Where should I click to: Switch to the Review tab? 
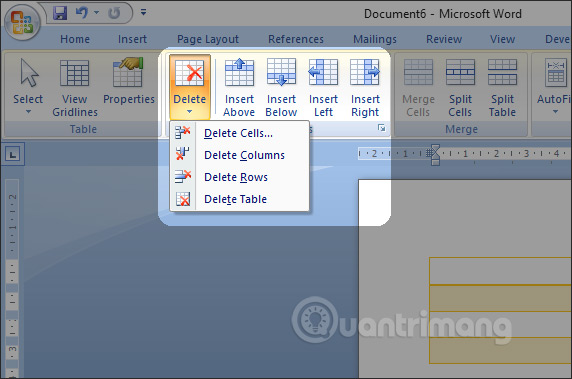pyautogui.click(x=444, y=39)
